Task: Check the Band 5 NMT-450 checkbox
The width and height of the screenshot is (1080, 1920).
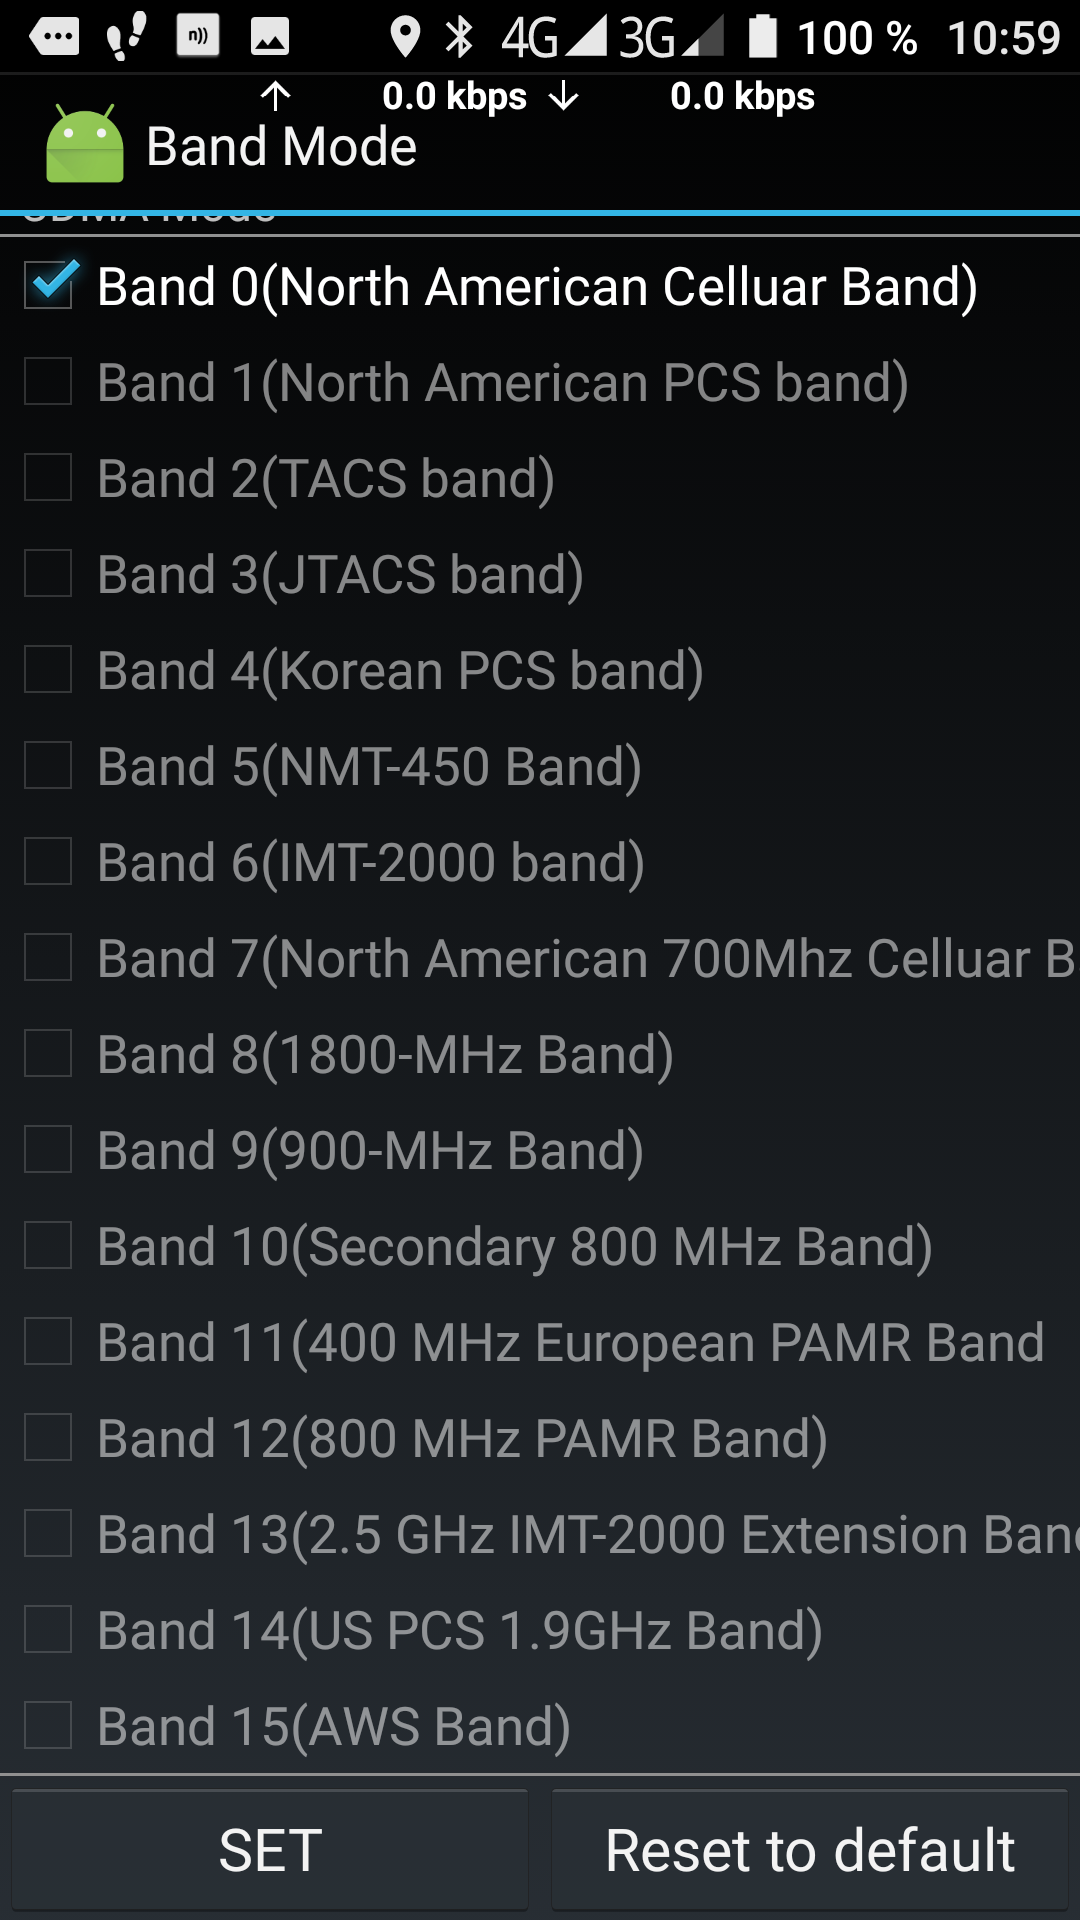Action: coord(49,766)
